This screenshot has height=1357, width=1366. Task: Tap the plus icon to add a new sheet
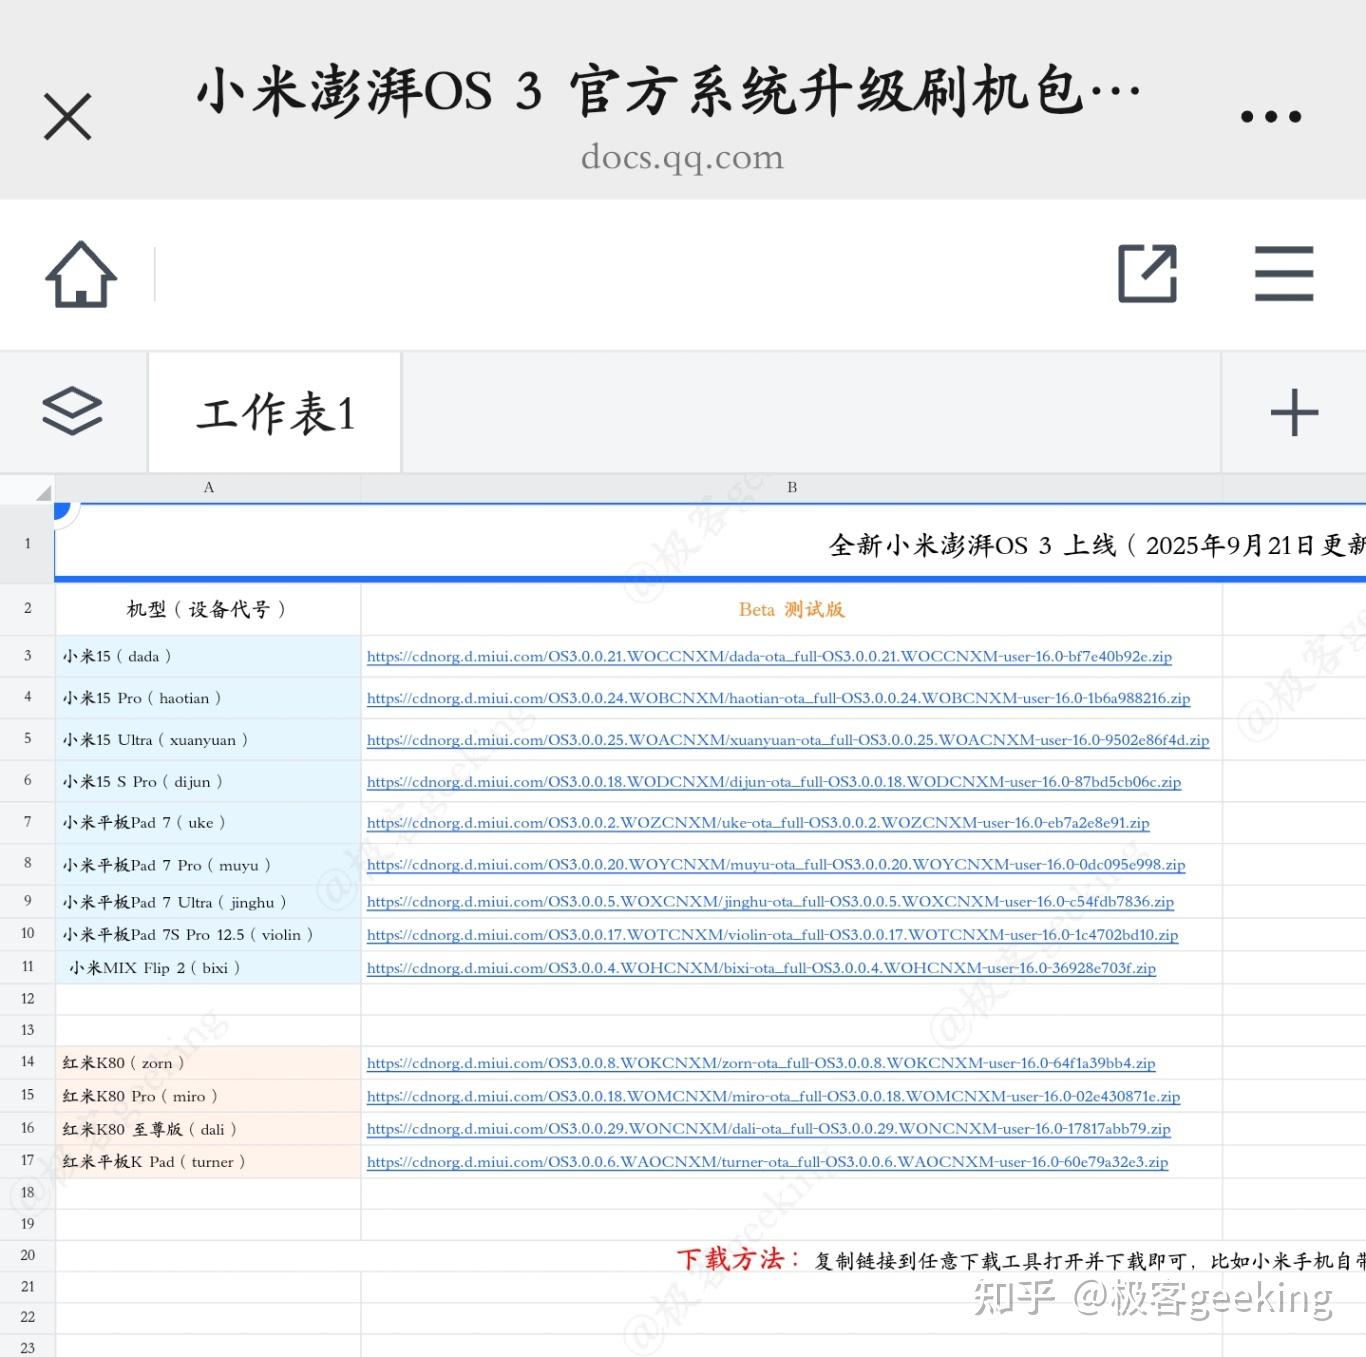(x=1295, y=411)
